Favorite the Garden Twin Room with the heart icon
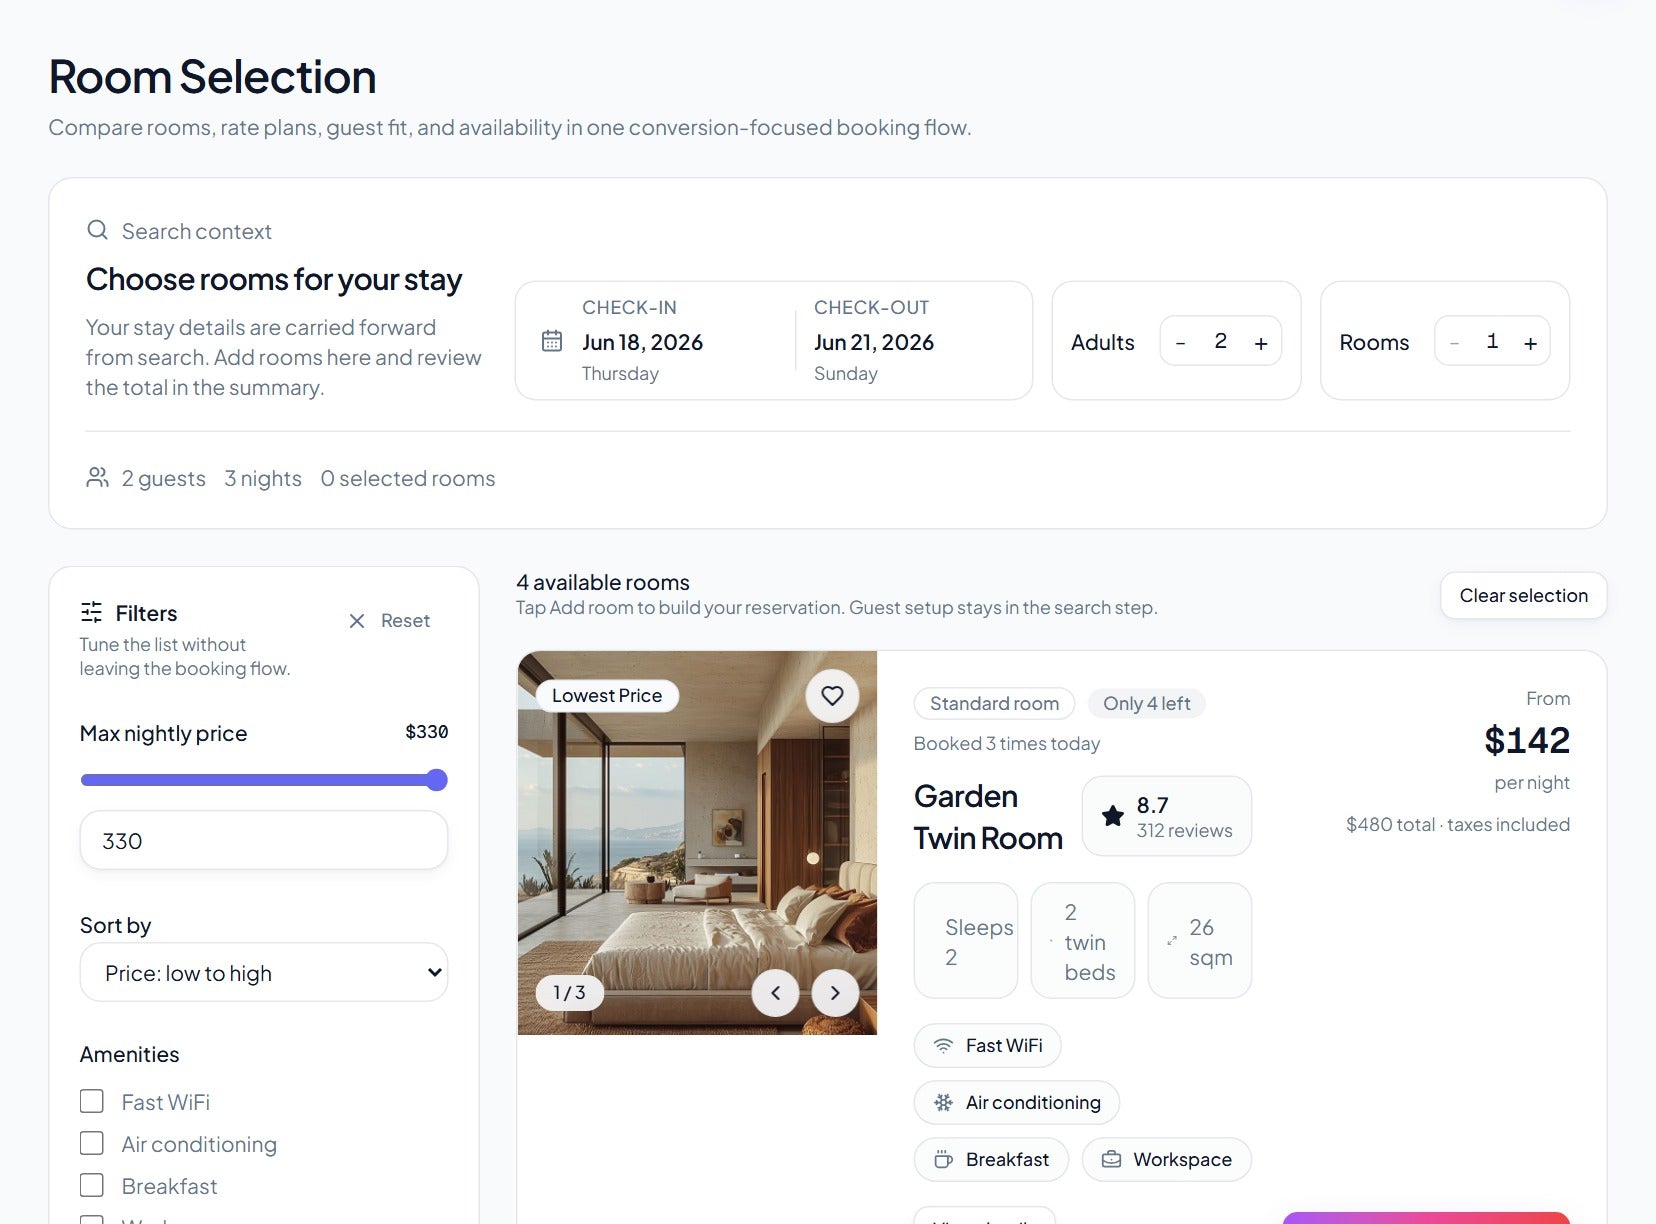This screenshot has height=1224, width=1656. [832, 696]
